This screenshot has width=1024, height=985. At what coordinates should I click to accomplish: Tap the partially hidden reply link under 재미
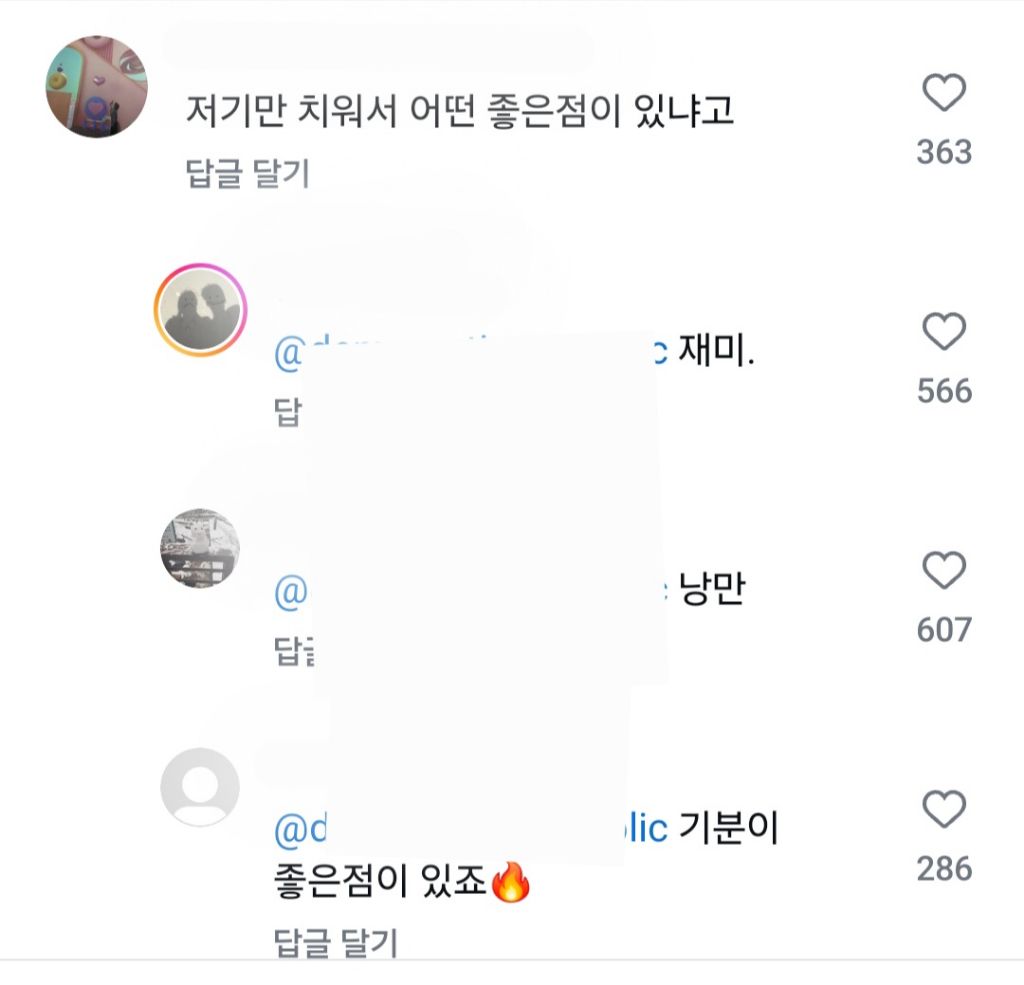(x=287, y=414)
